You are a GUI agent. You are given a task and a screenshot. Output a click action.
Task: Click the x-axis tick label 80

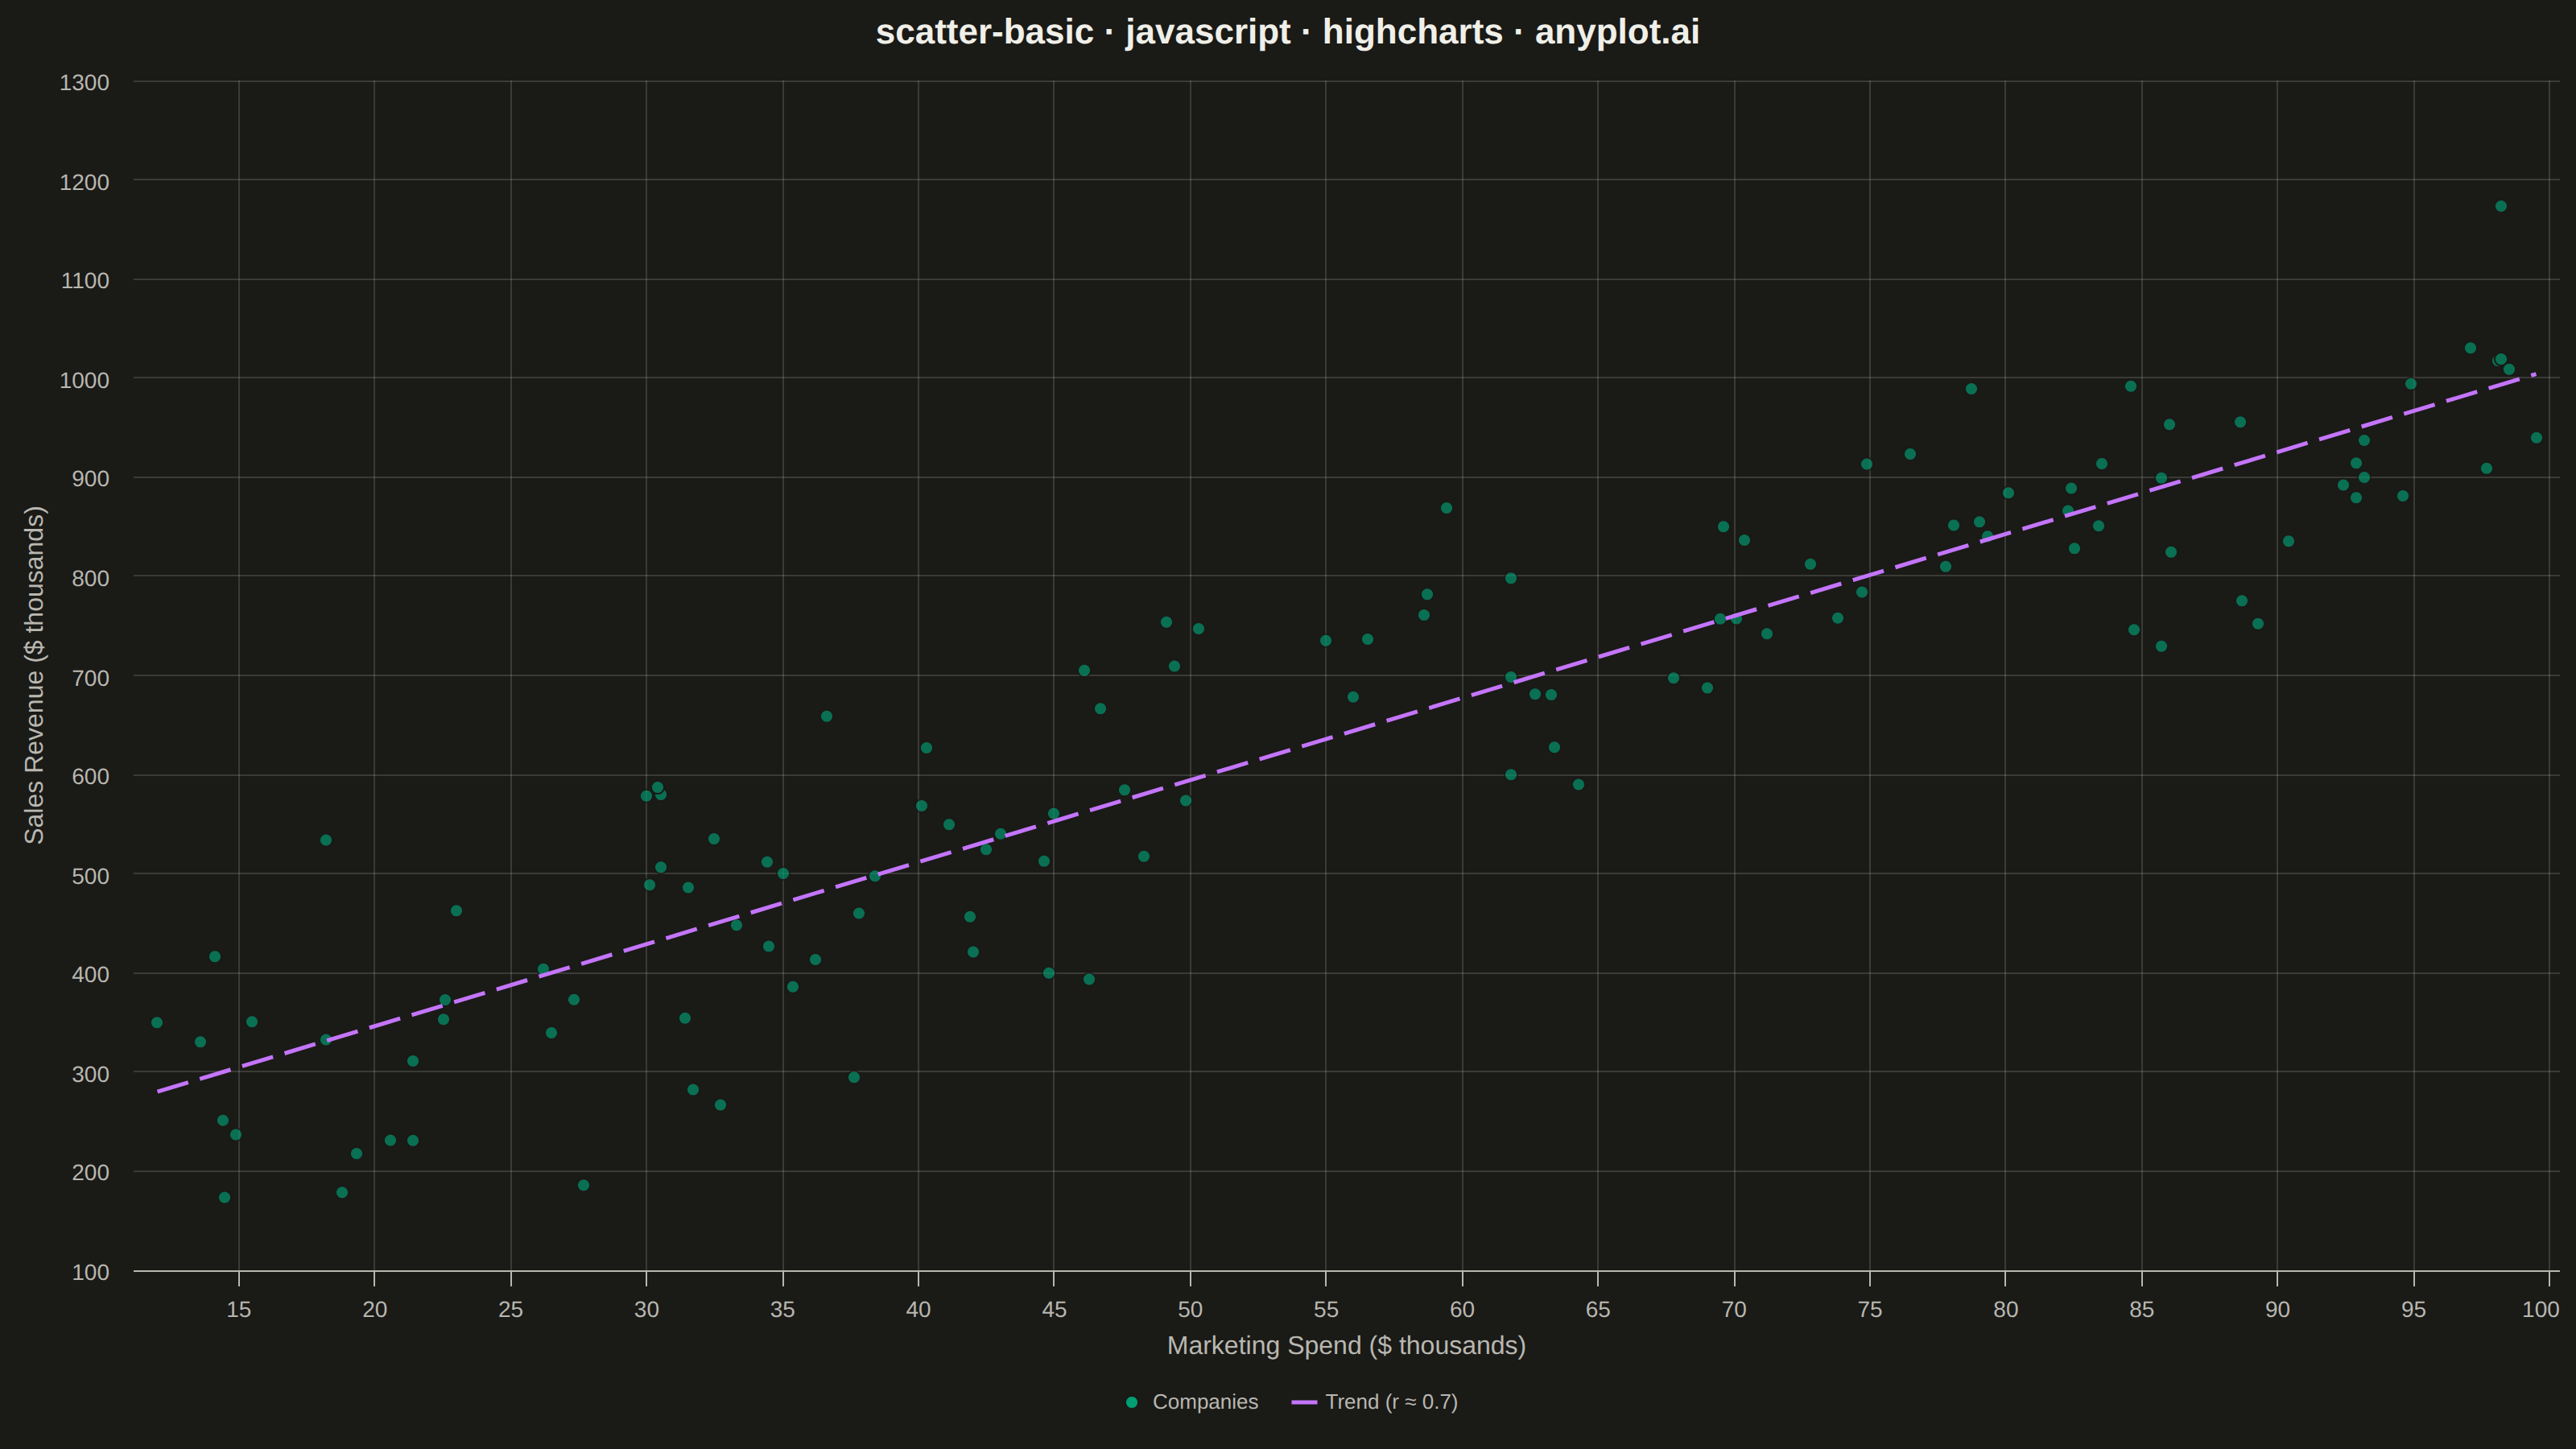(x=2006, y=1309)
